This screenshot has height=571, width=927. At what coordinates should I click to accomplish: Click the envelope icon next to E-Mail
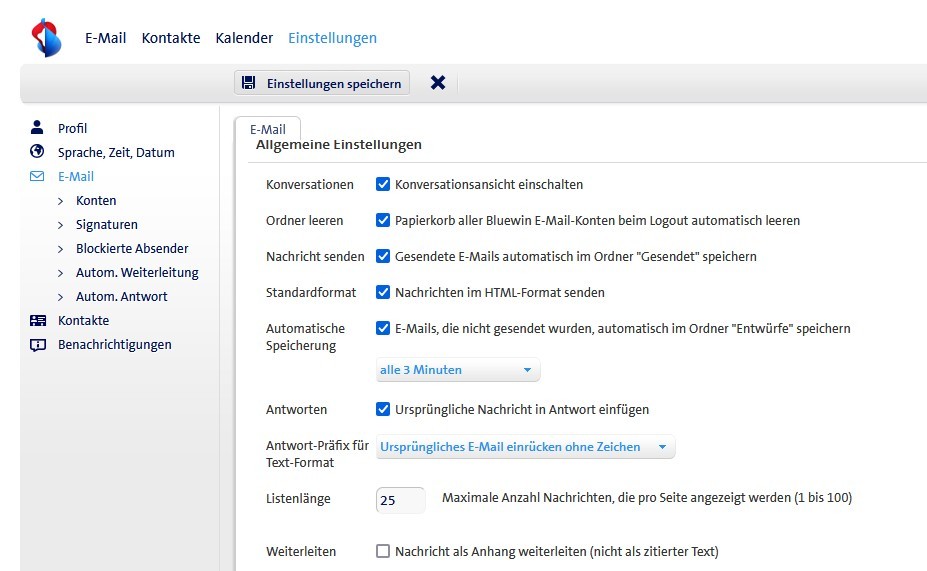[38, 176]
